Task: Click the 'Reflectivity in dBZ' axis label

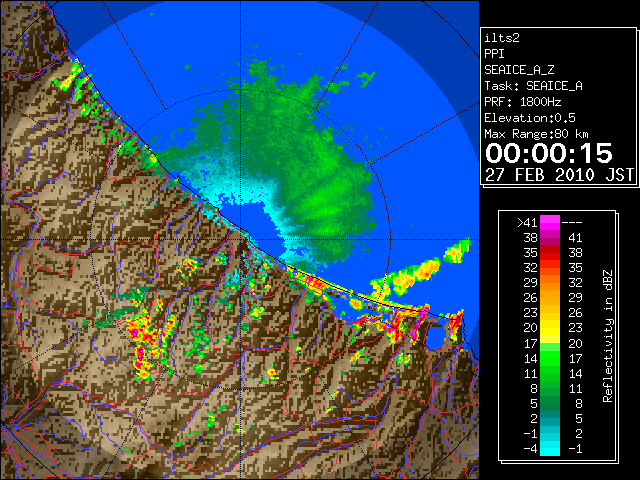Action: pos(608,336)
